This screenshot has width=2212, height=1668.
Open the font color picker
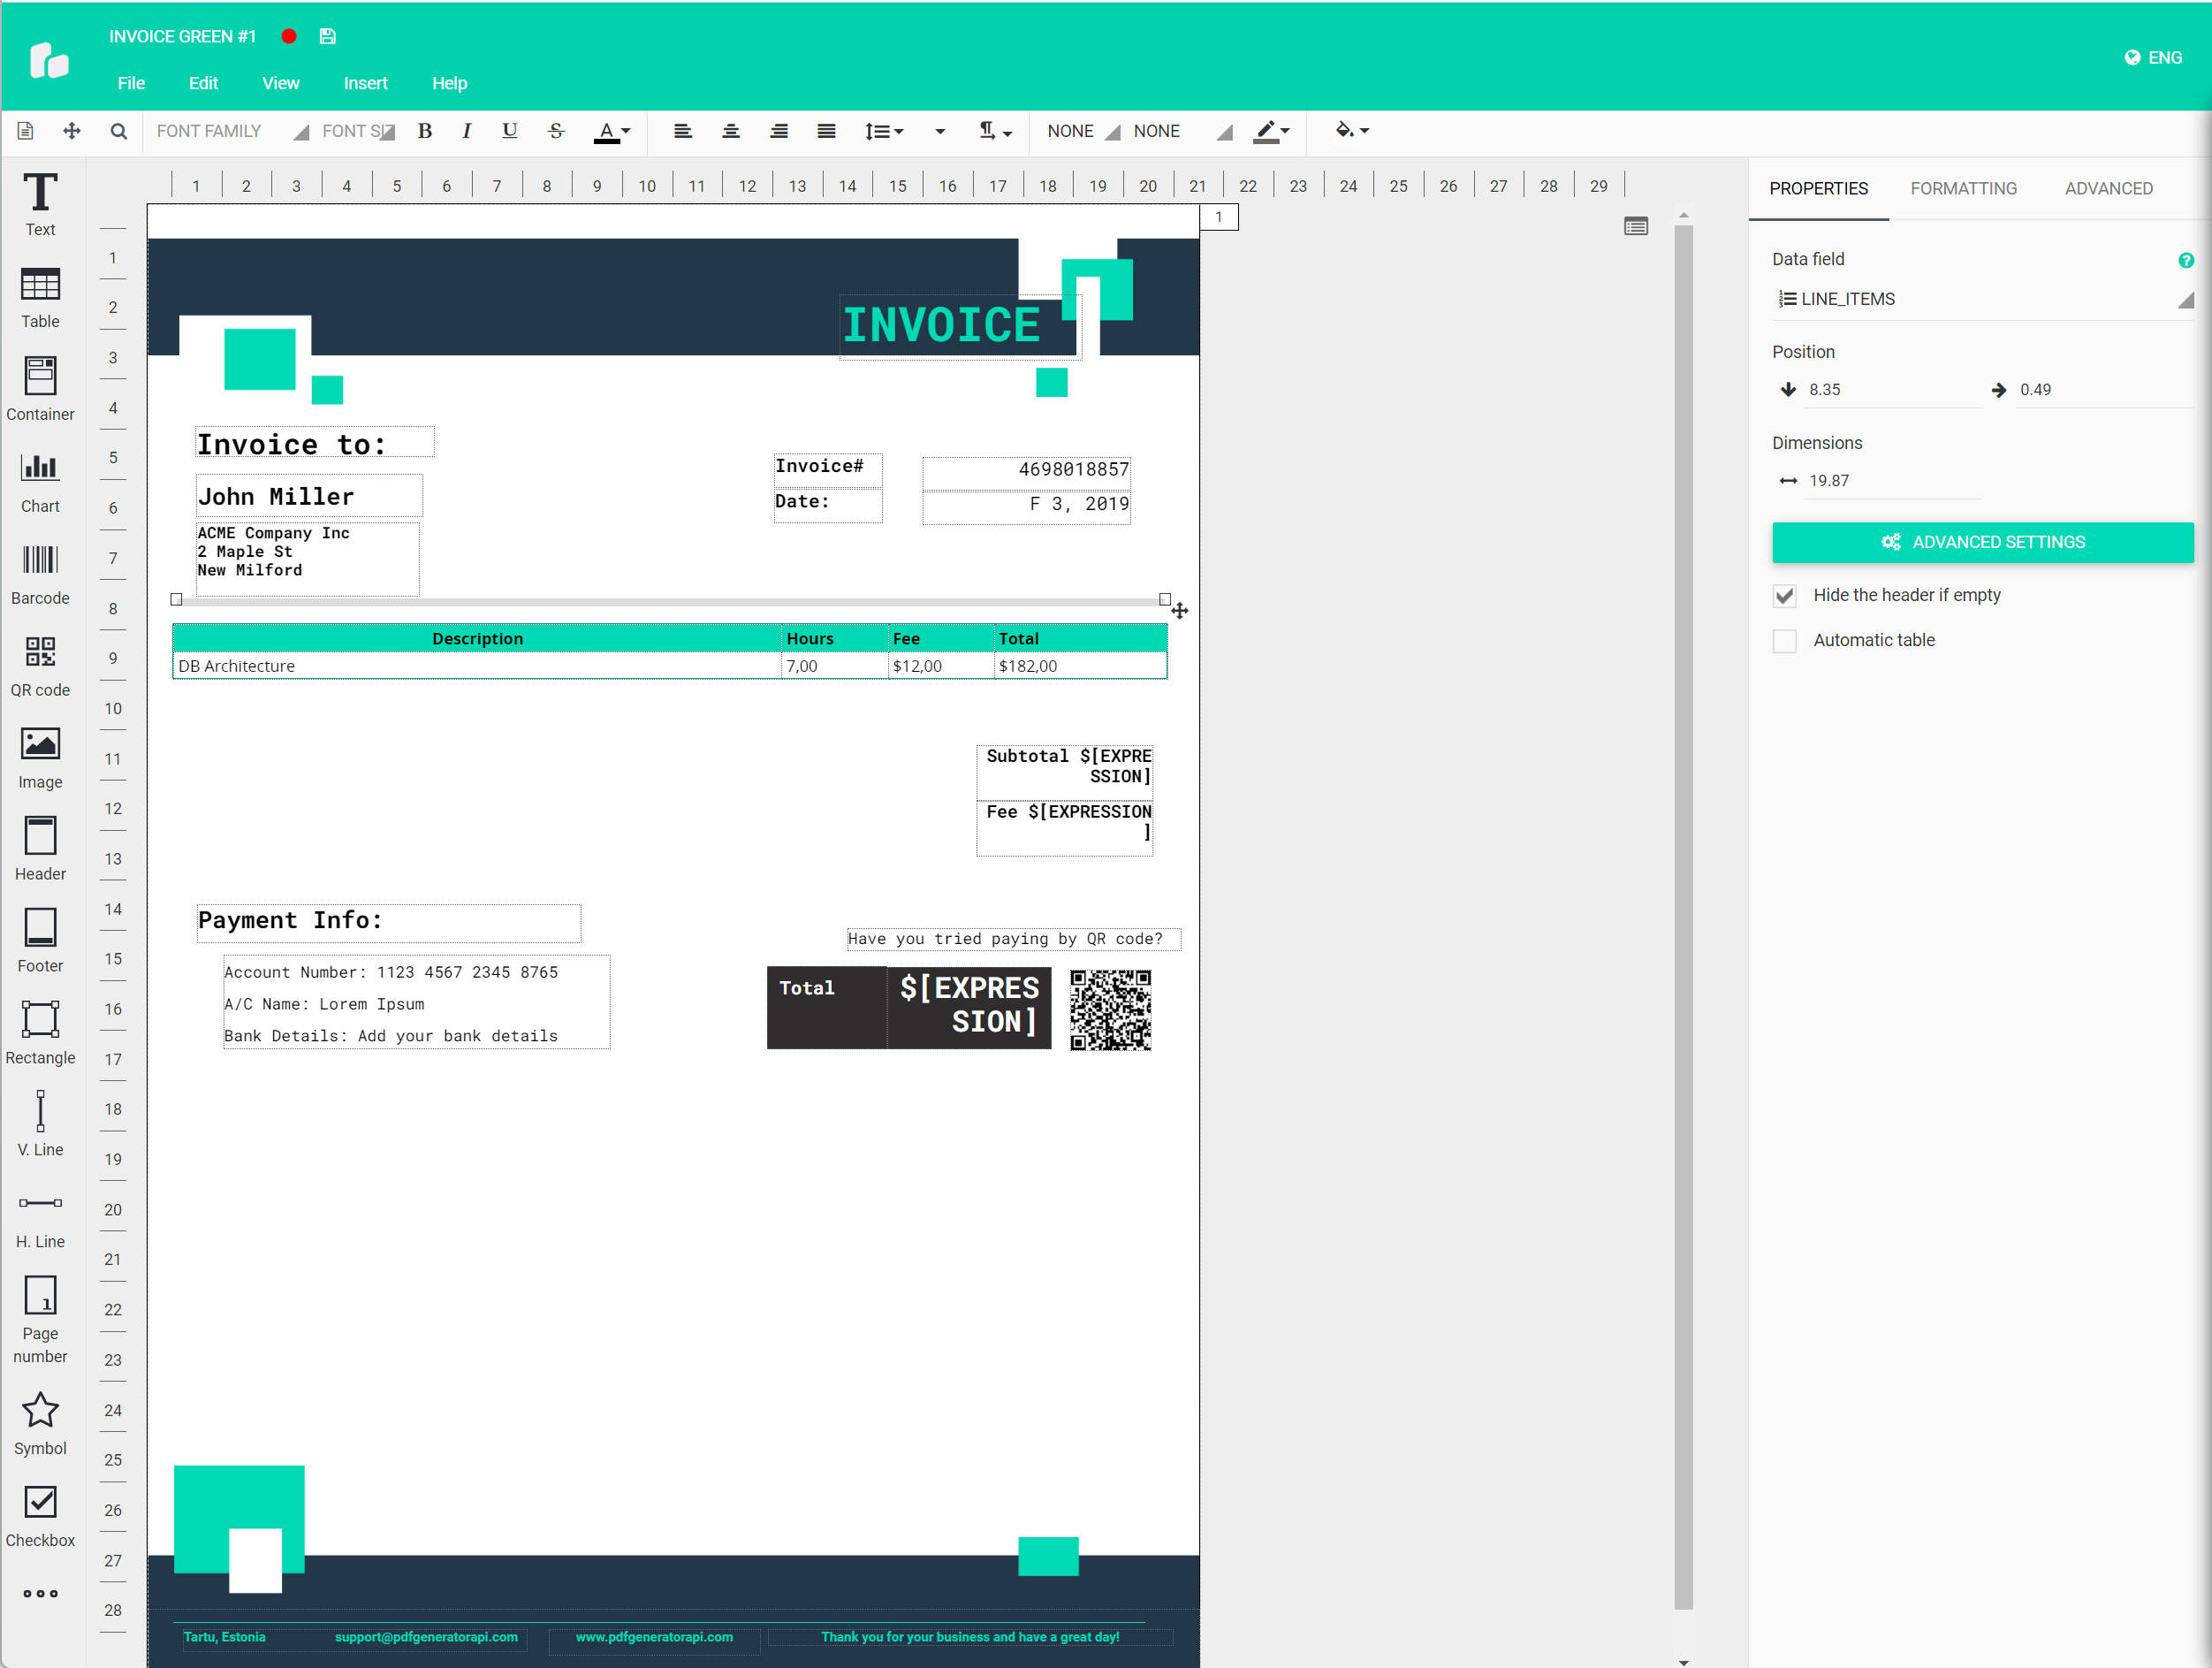tap(612, 131)
